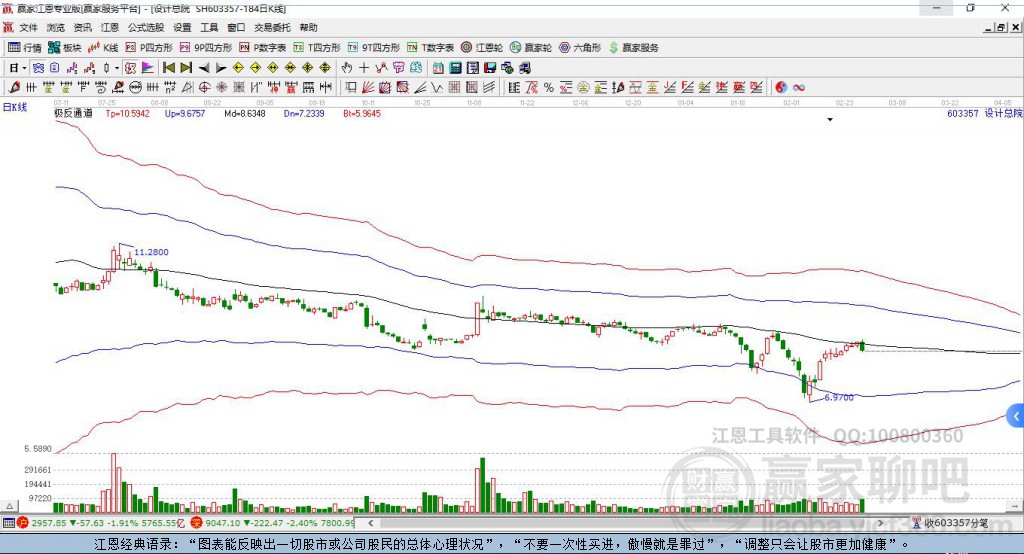The image size is (1024, 554).
Task: Click the 沪 Shanghai index status entry
Action: pyautogui.click(x=100, y=523)
